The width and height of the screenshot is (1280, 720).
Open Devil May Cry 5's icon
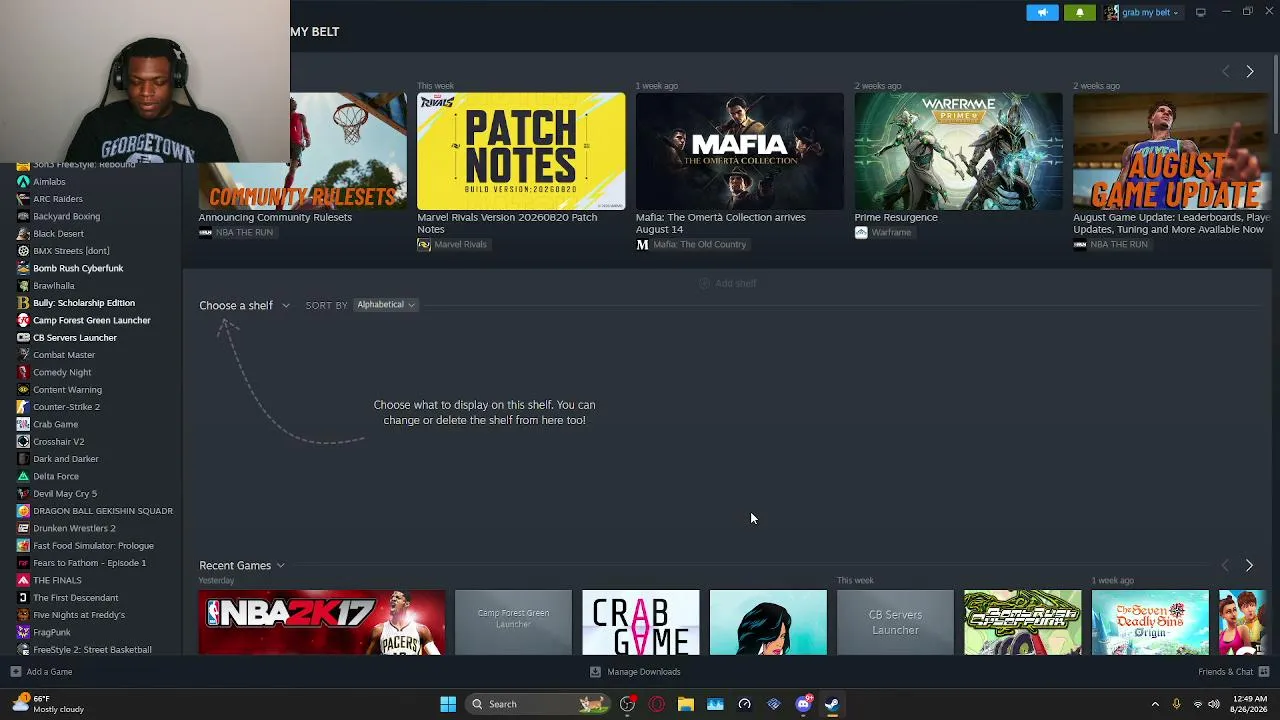coord(23,494)
